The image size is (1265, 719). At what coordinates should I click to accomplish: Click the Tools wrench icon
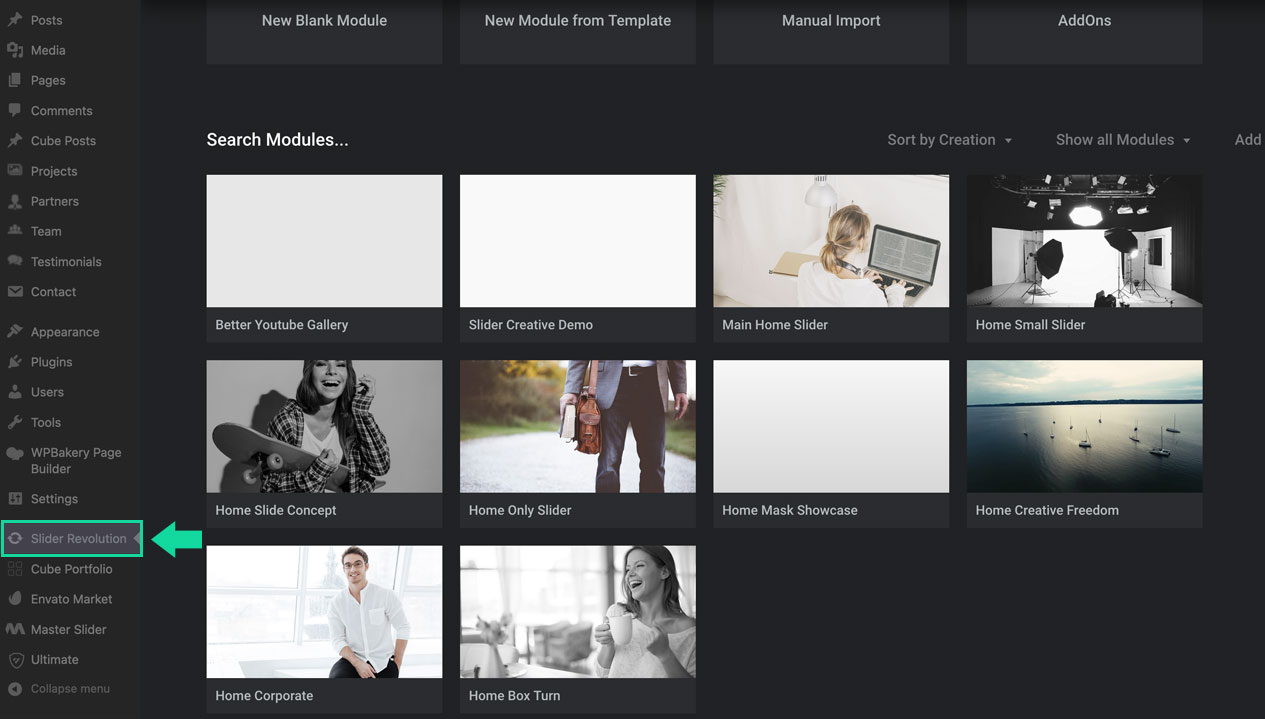[15, 422]
